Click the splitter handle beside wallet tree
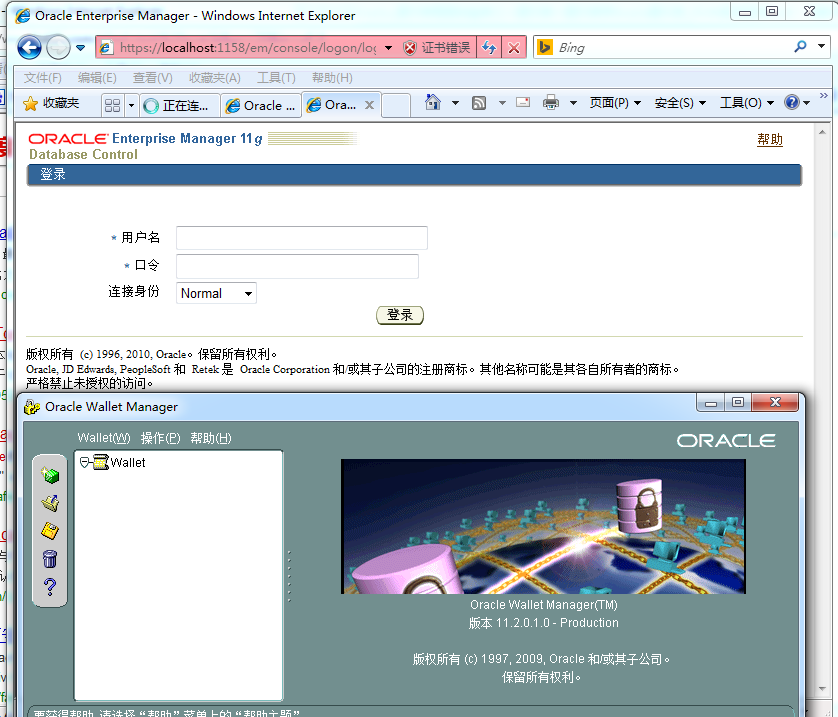The width and height of the screenshot is (838, 717). pyautogui.click(x=289, y=576)
